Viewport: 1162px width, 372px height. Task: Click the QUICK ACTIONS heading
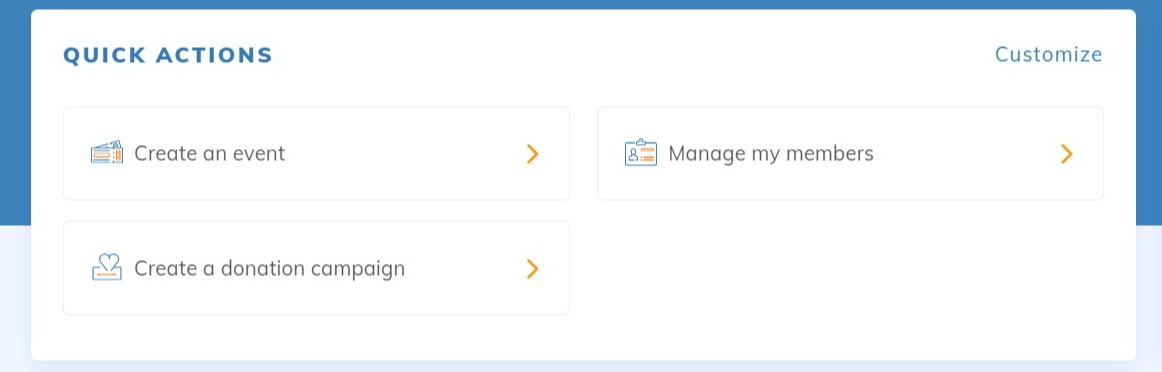pos(168,56)
